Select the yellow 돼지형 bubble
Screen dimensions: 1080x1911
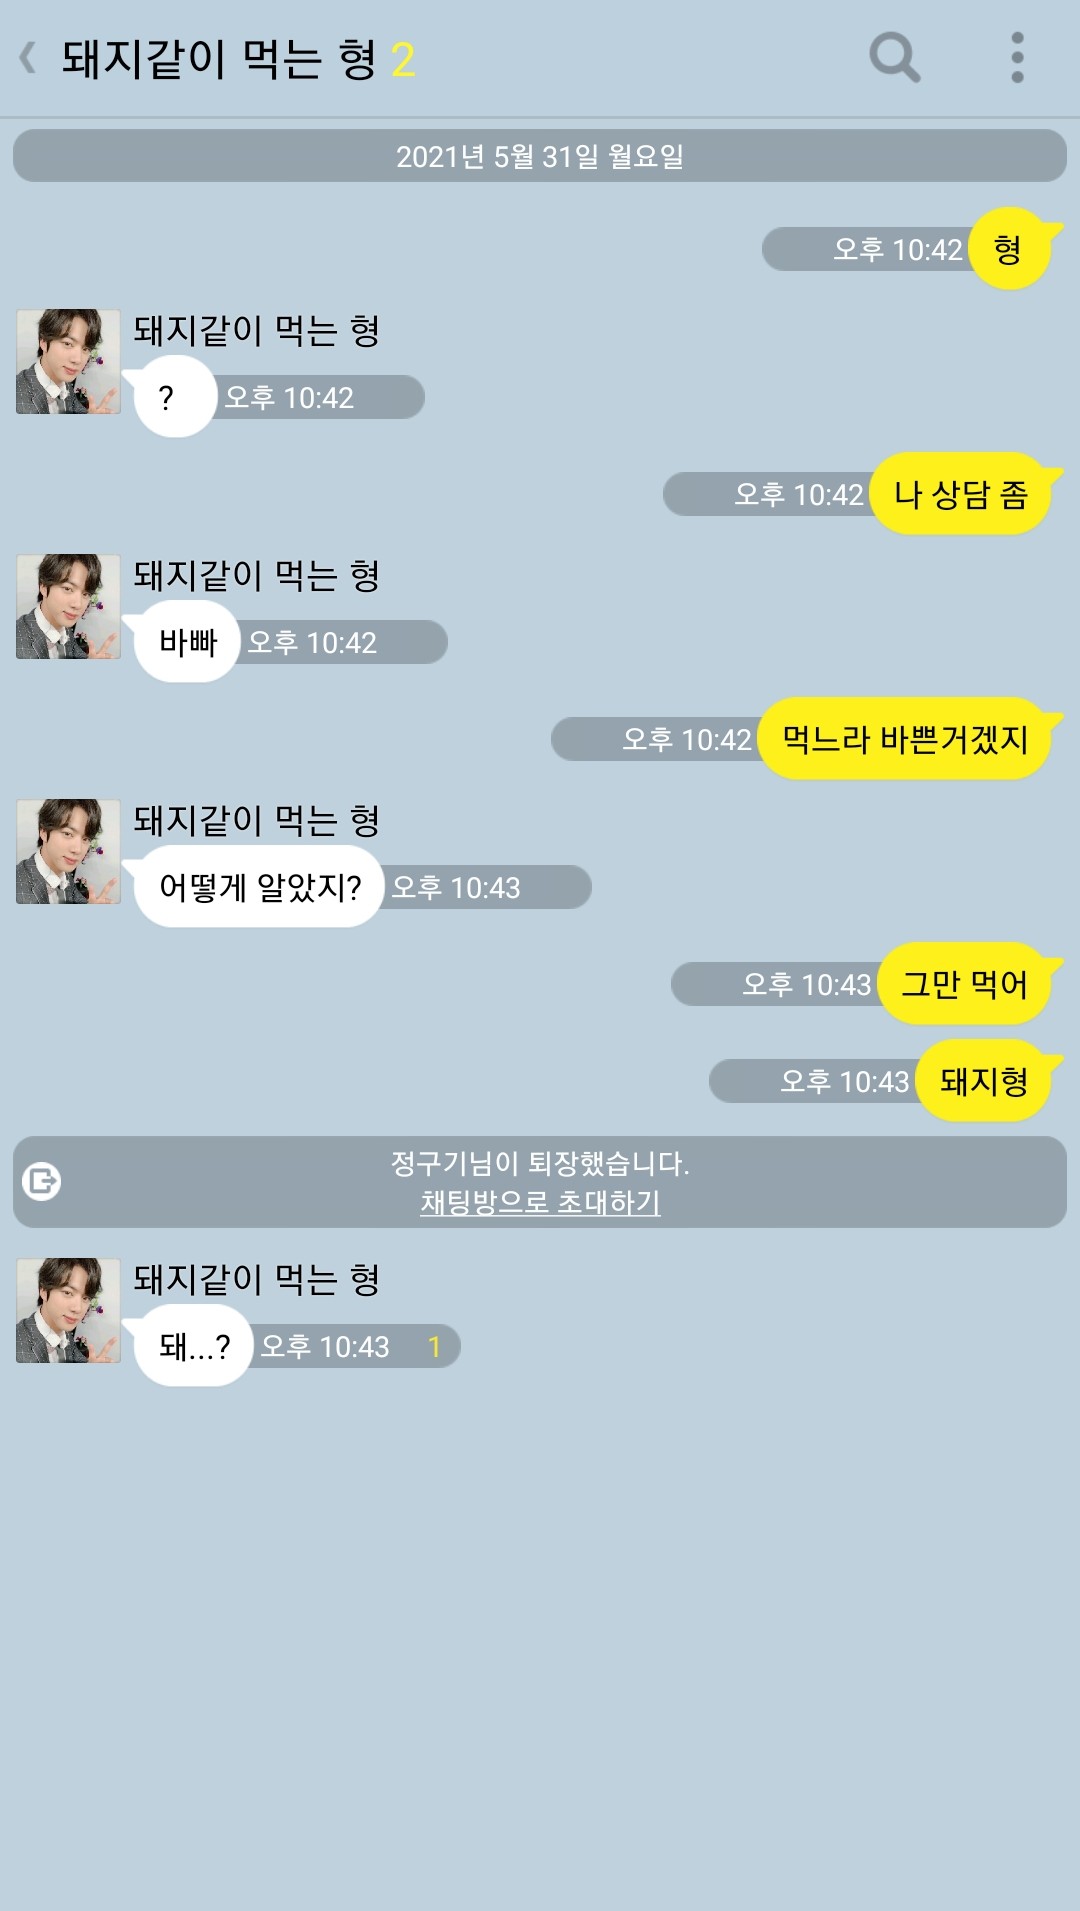click(984, 1081)
